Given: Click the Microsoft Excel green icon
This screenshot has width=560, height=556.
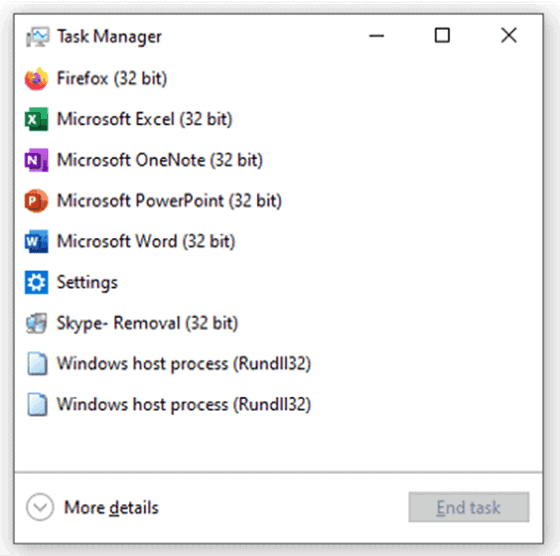Looking at the screenshot, I should coord(36,119).
